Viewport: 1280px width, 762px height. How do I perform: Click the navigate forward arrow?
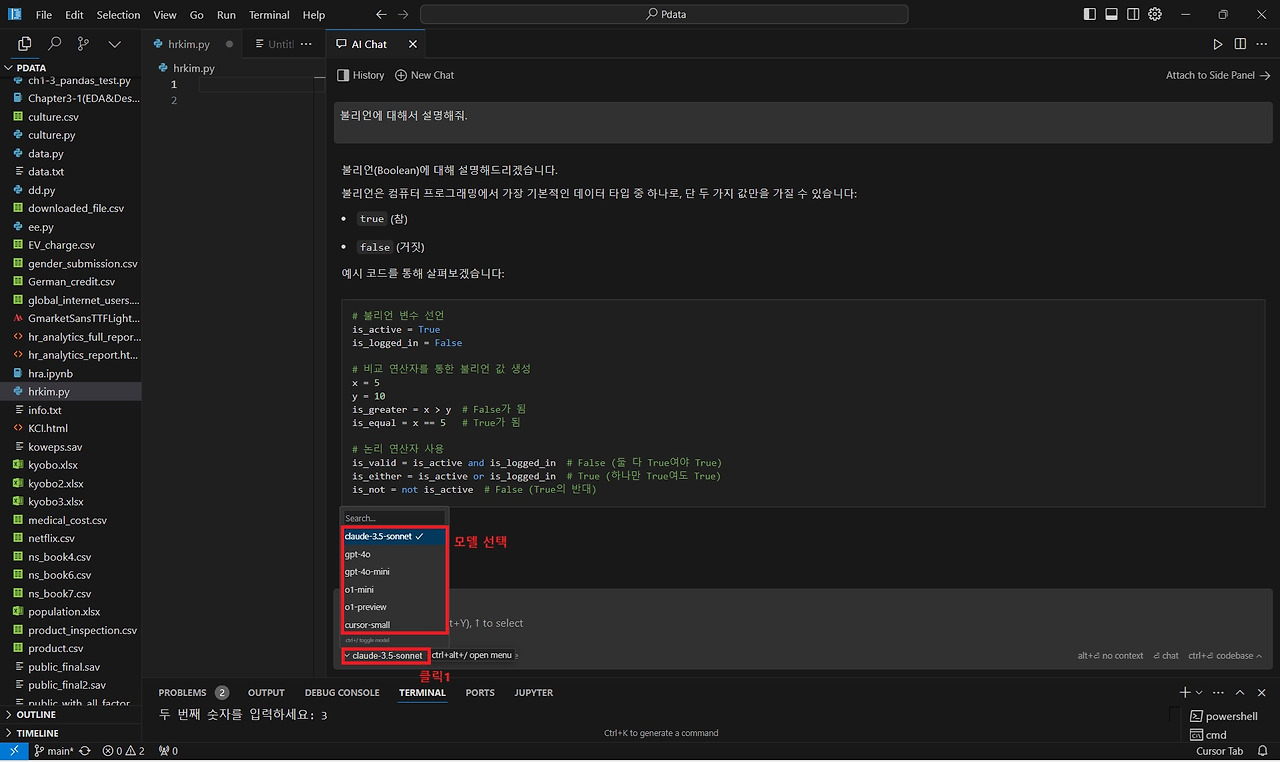[x=403, y=15]
